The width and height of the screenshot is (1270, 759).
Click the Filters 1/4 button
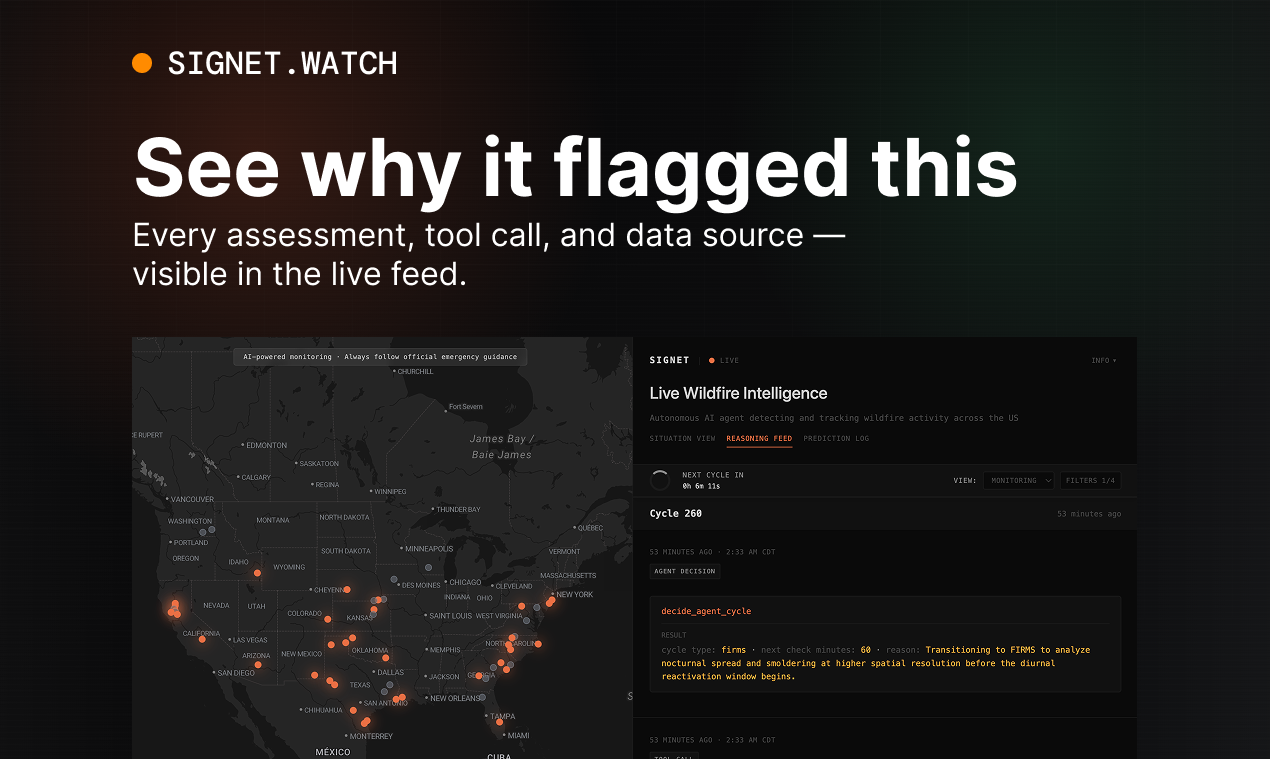click(x=1090, y=480)
